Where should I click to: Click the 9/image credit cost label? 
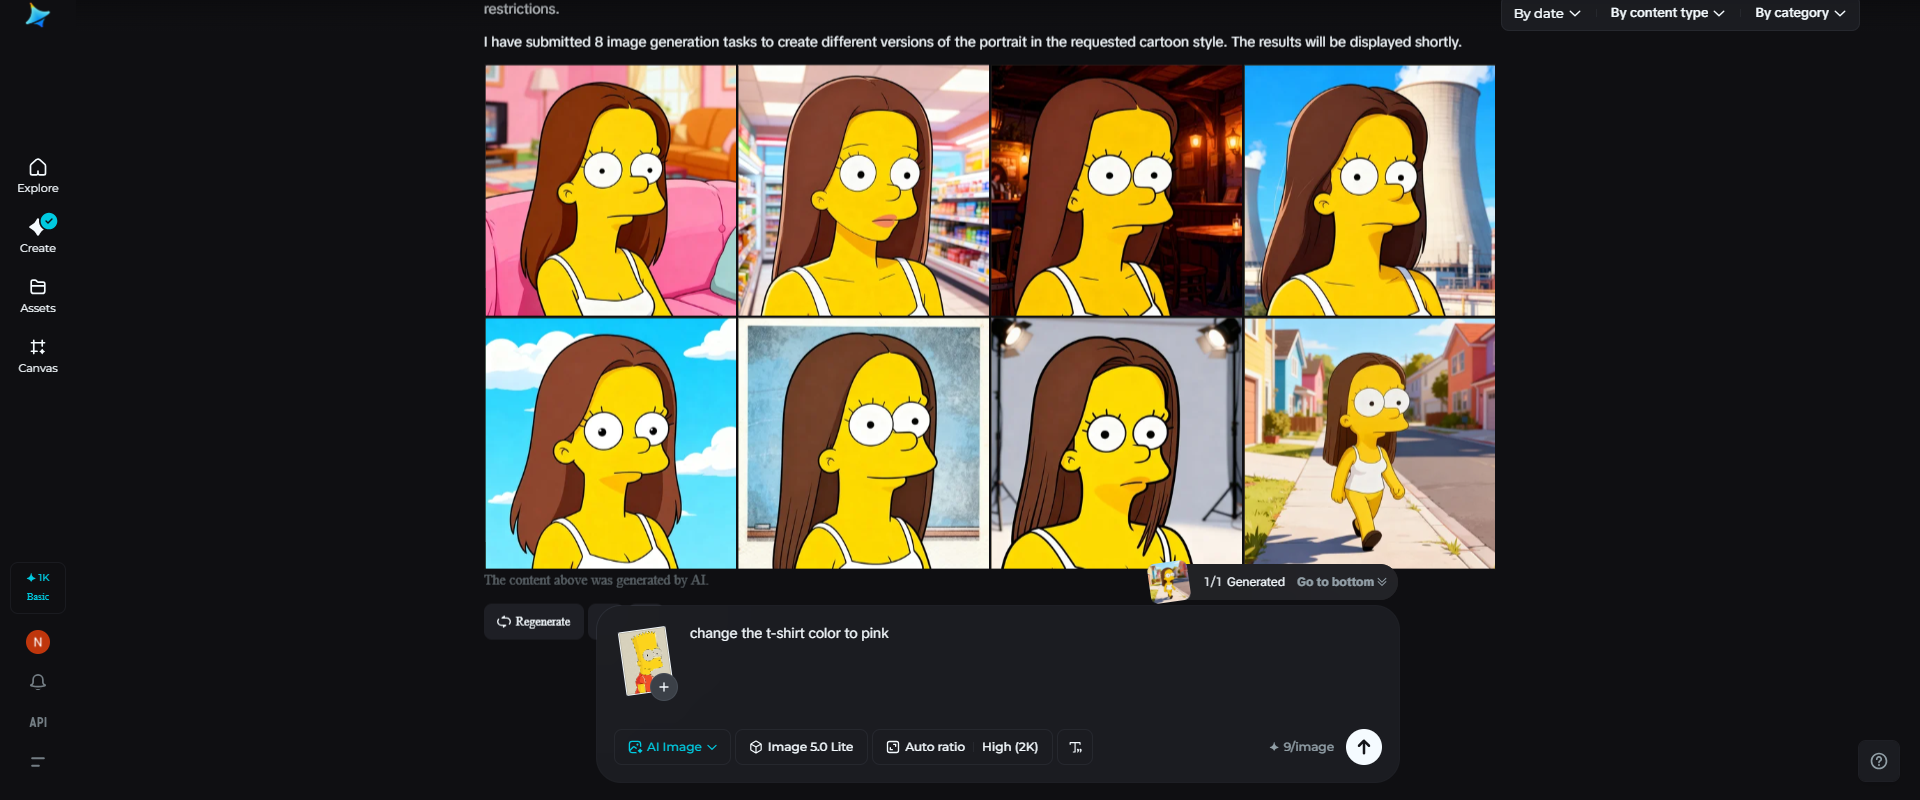(1302, 747)
